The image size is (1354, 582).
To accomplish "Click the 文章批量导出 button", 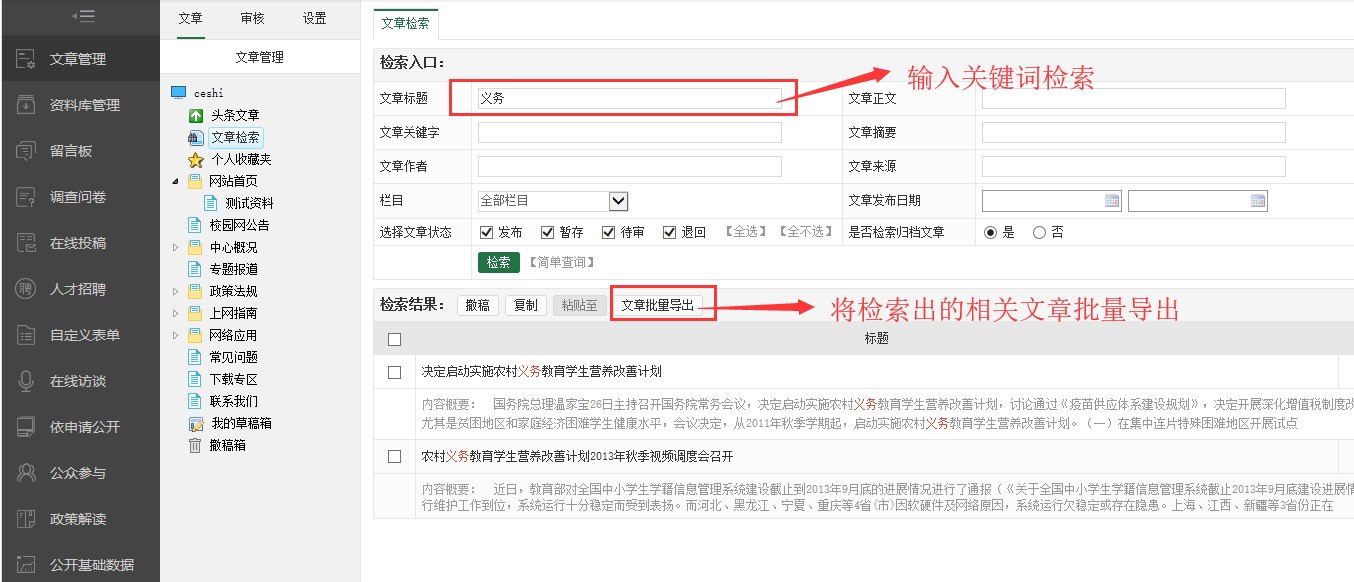I will tap(657, 305).
